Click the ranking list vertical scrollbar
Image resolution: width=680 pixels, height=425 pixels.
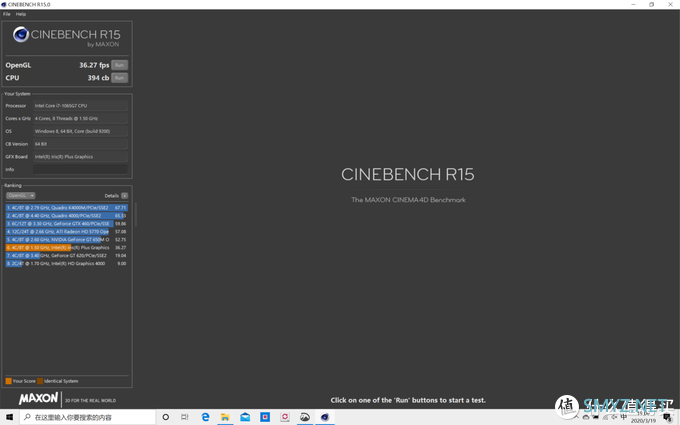(x=136, y=214)
